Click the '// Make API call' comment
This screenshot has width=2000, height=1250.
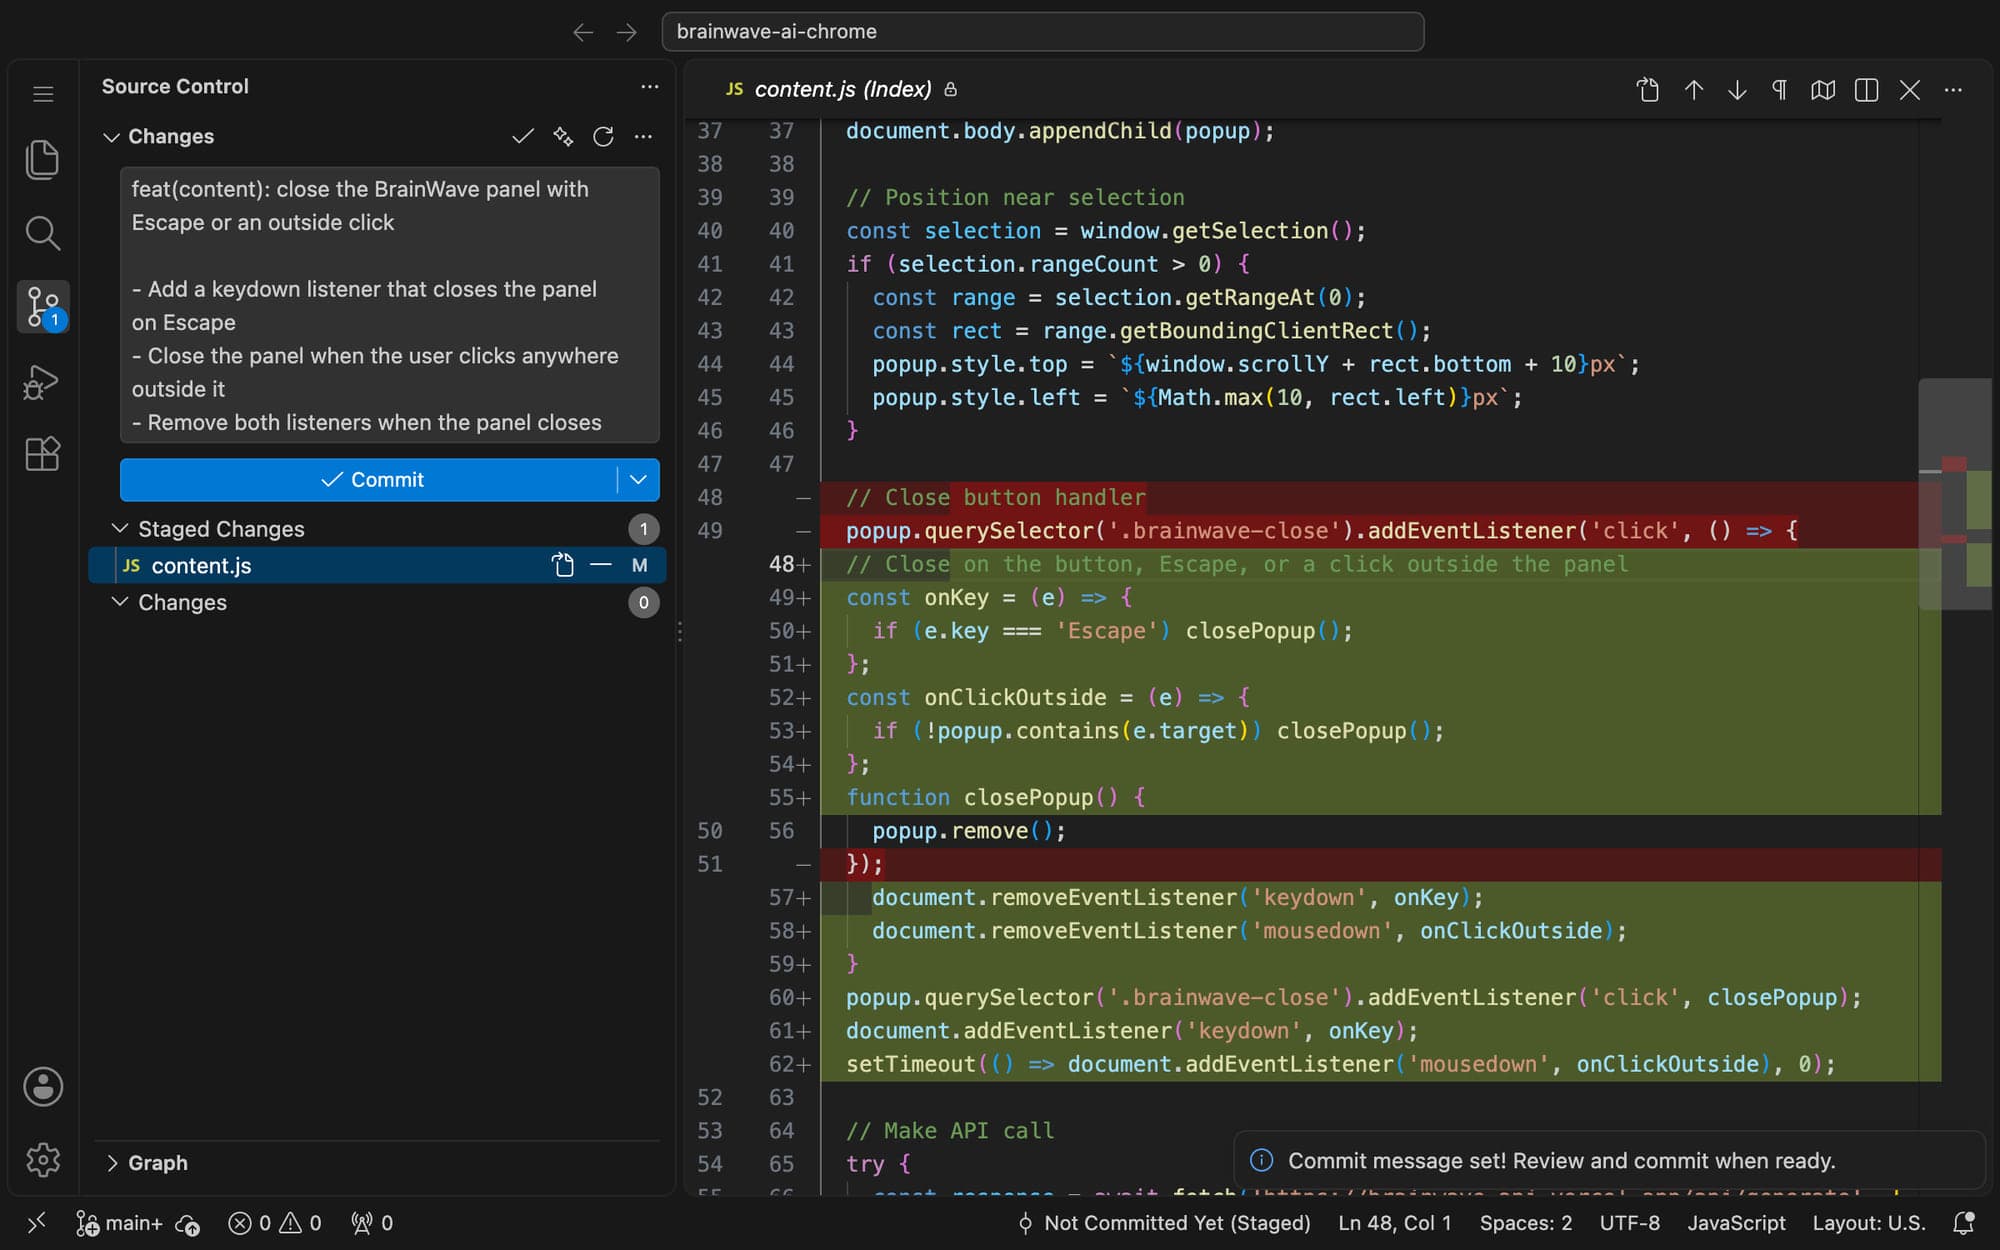949,1130
